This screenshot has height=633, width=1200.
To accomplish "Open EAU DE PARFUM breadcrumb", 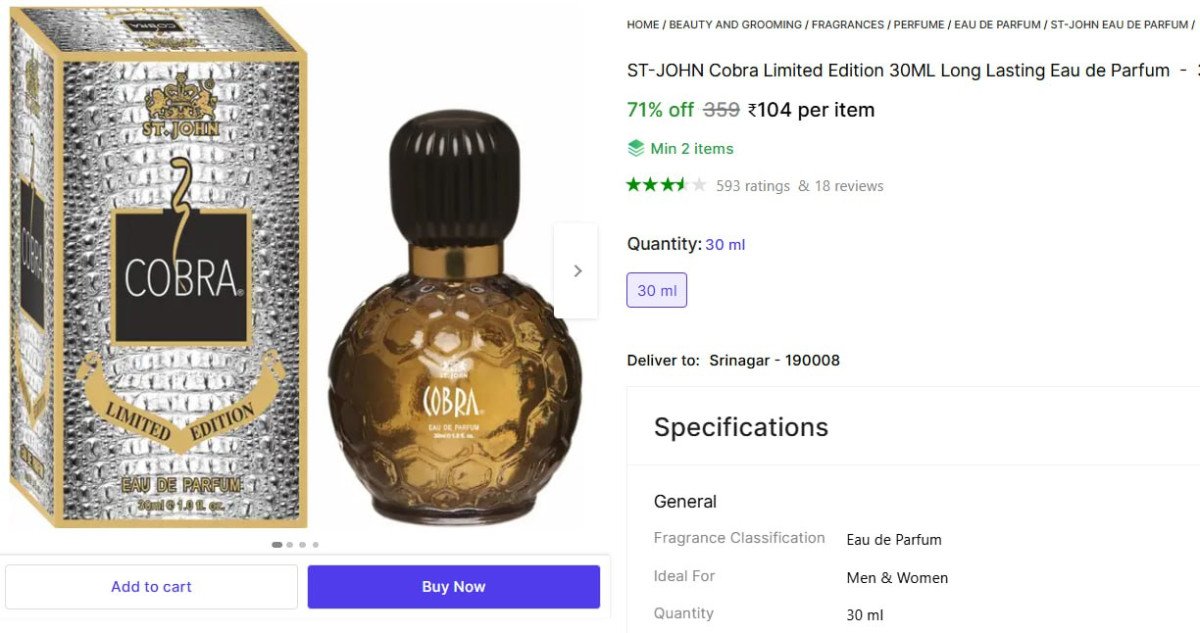I will [997, 24].
